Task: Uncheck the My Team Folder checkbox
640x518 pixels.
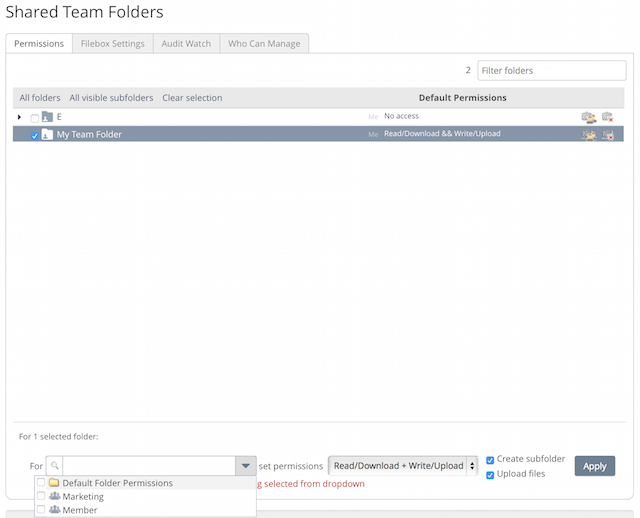Action: (35, 135)
